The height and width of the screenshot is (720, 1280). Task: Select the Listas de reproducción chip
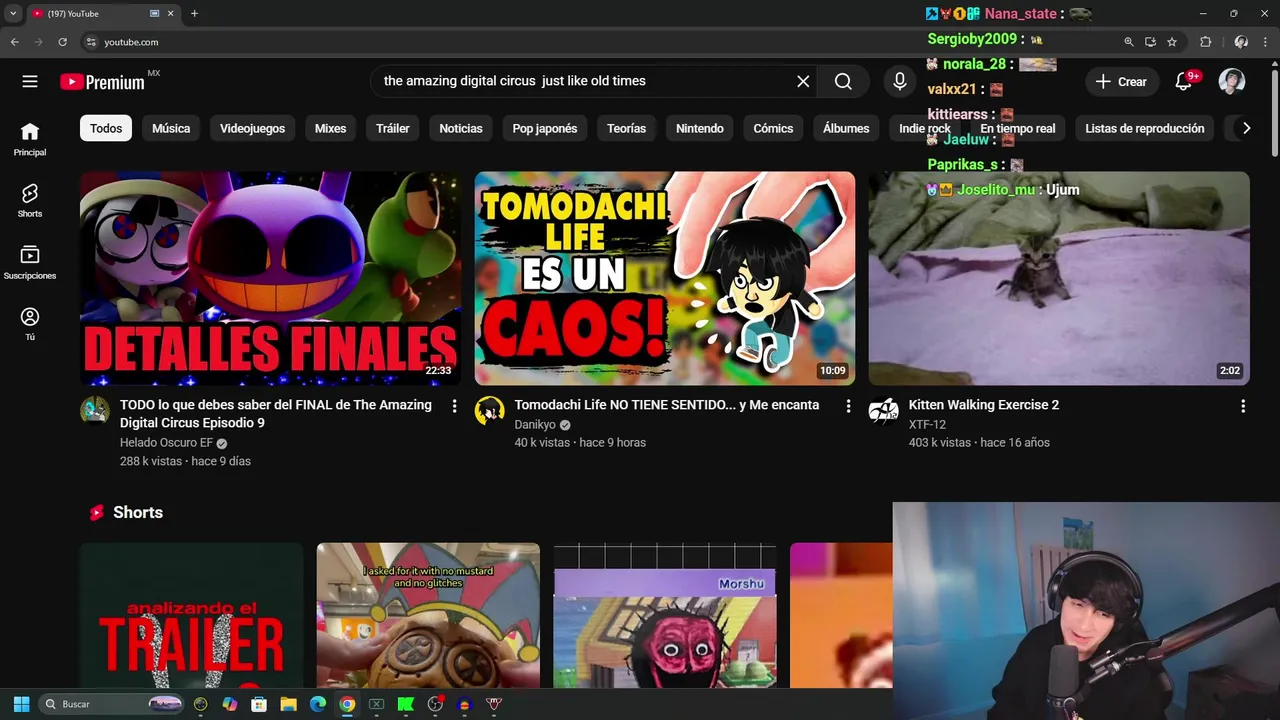pos(1145,128)
